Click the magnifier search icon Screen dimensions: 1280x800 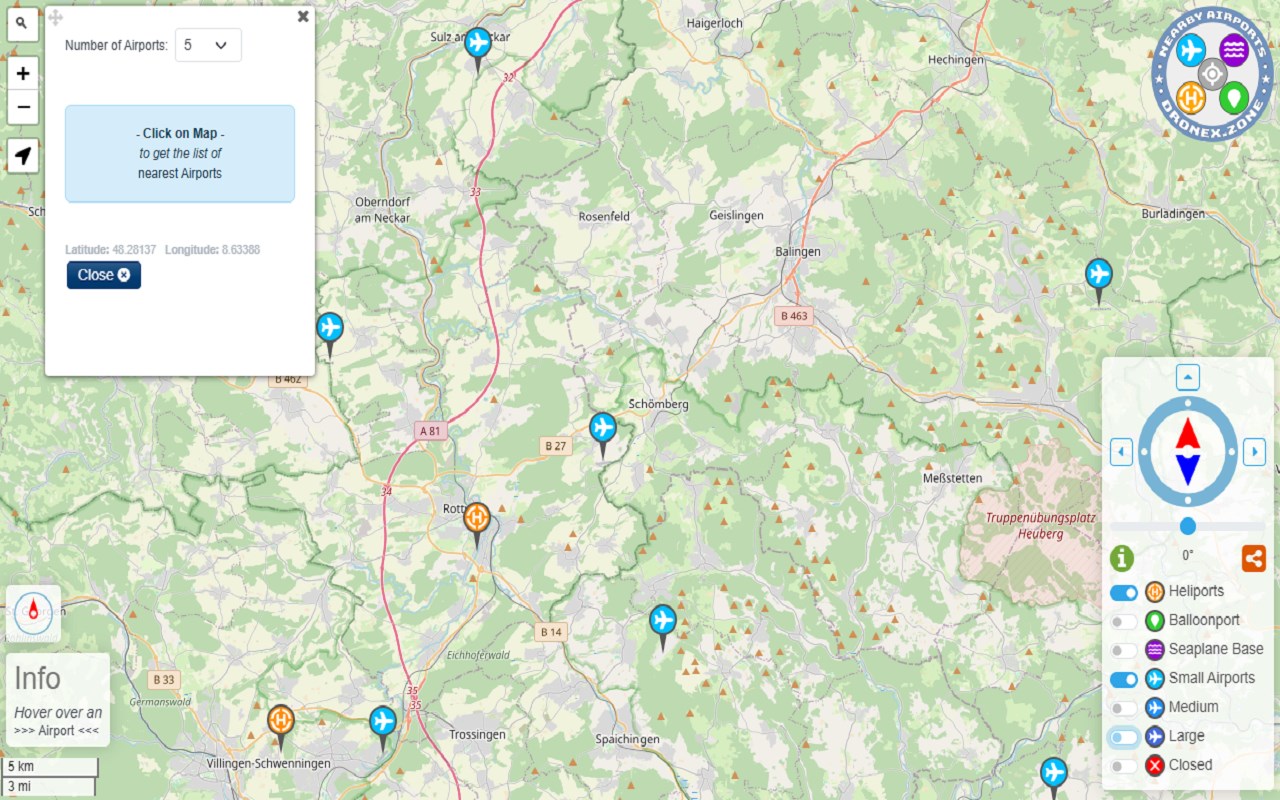pyautogui.click(x=23, y=23)
